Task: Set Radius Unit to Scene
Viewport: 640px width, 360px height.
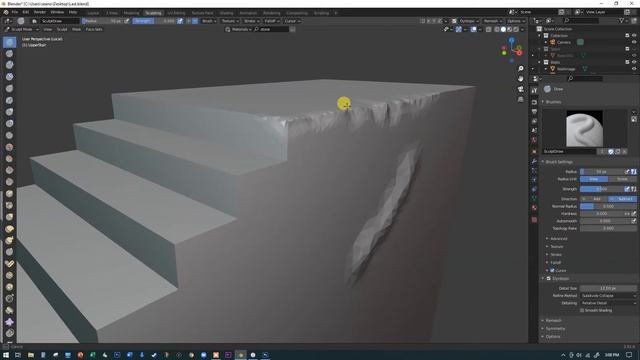Action: tap(622, 179)
